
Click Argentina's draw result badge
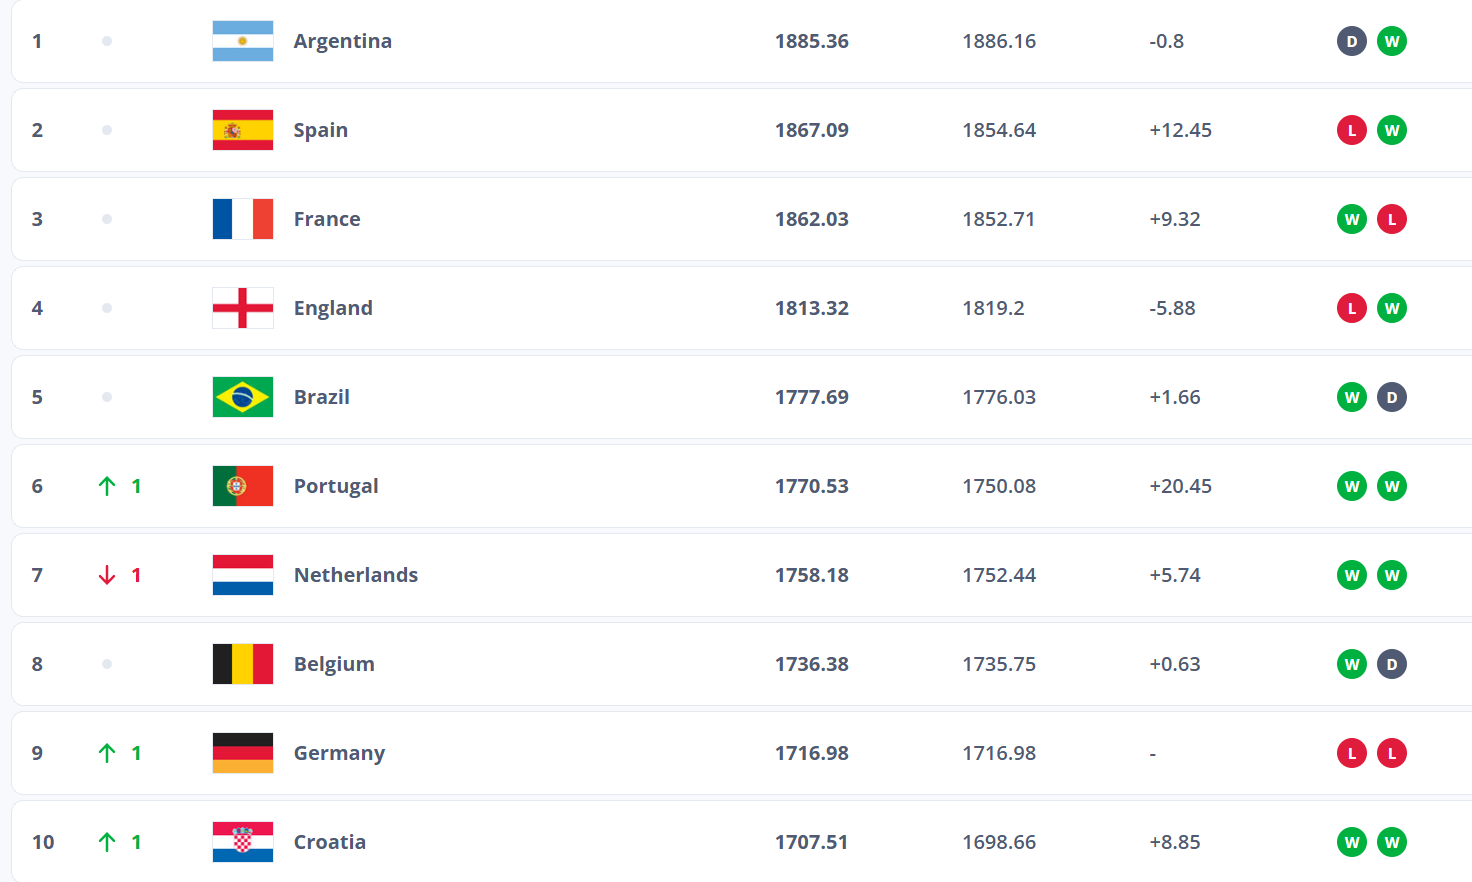pos(1352,41)
